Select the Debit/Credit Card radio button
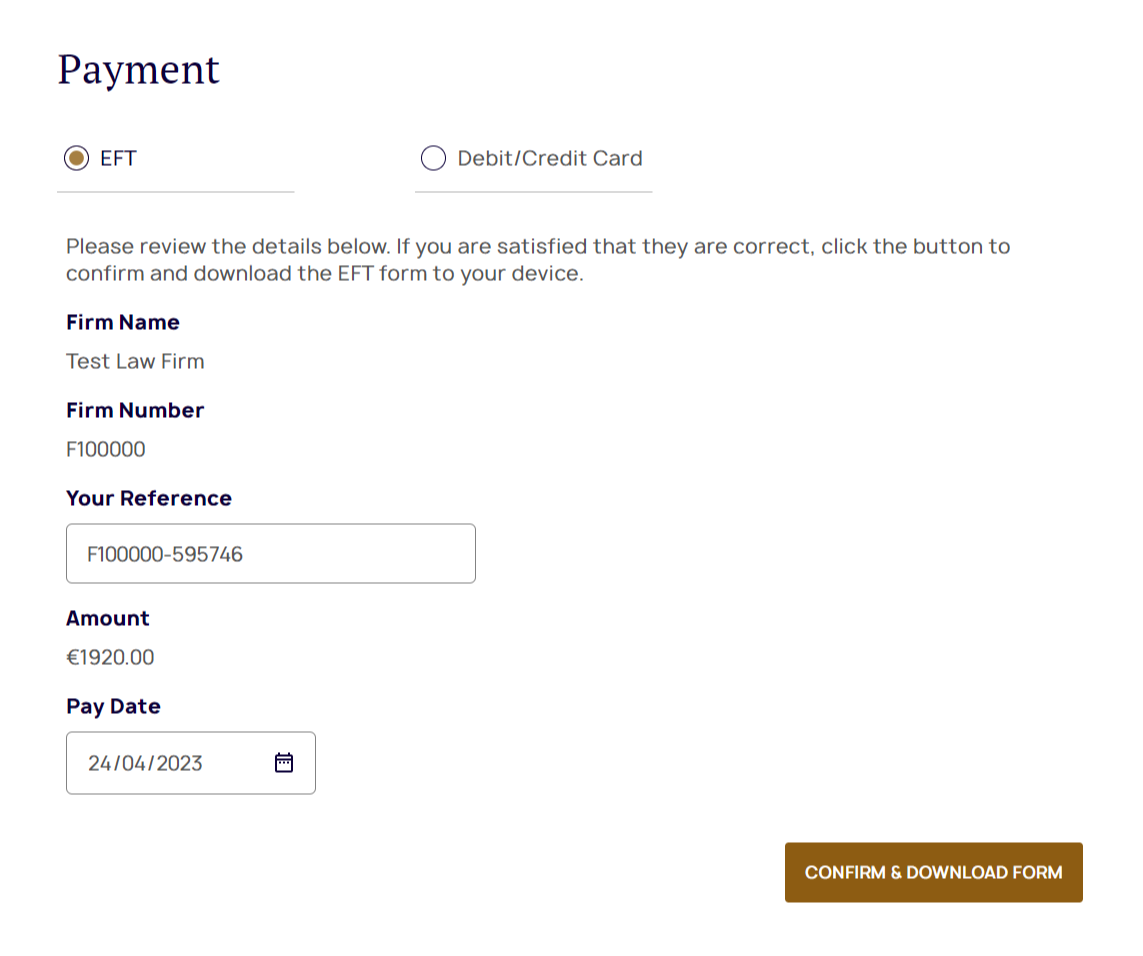This screenshot has width=1143, height=956. tap(433, 158)
